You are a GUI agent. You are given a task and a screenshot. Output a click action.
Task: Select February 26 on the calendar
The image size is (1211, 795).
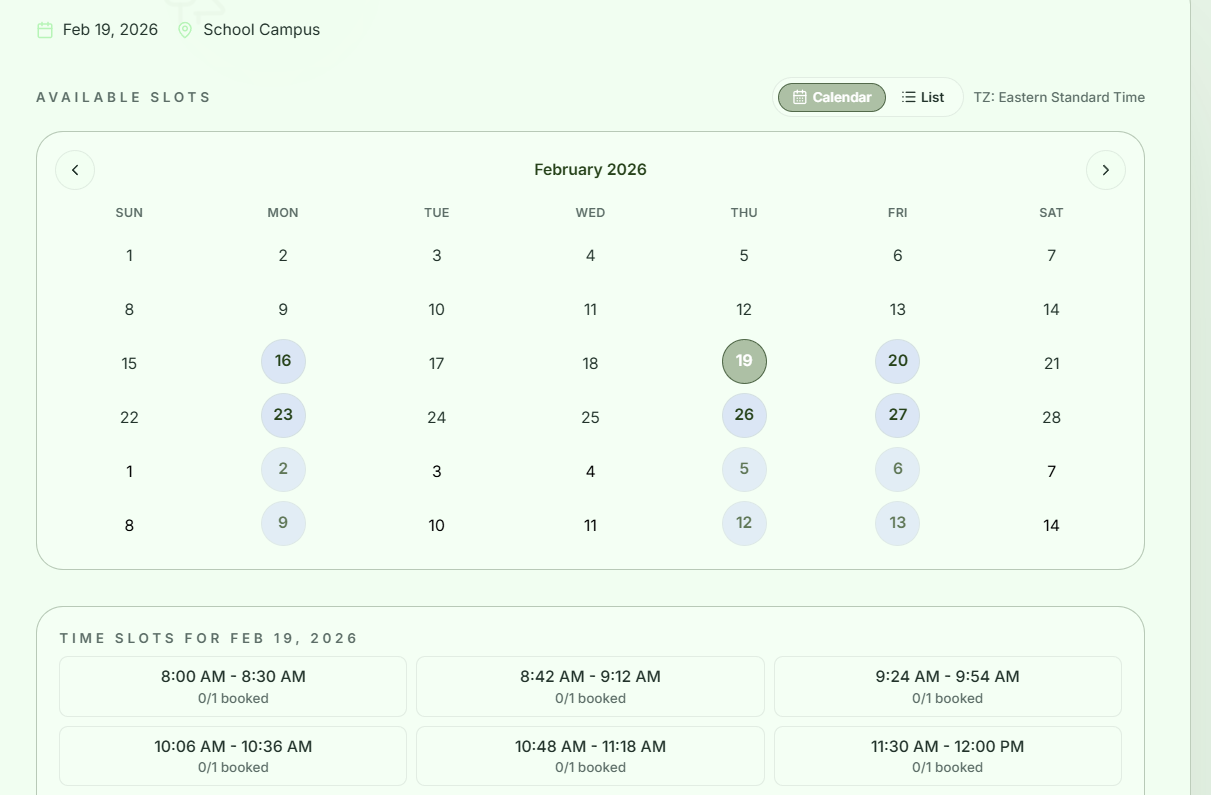click(x=744, y=415)
